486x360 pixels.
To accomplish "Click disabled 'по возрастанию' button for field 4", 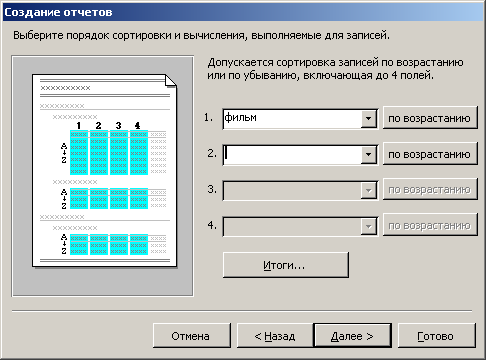I will pyautogui.click(x=430, y=225).
